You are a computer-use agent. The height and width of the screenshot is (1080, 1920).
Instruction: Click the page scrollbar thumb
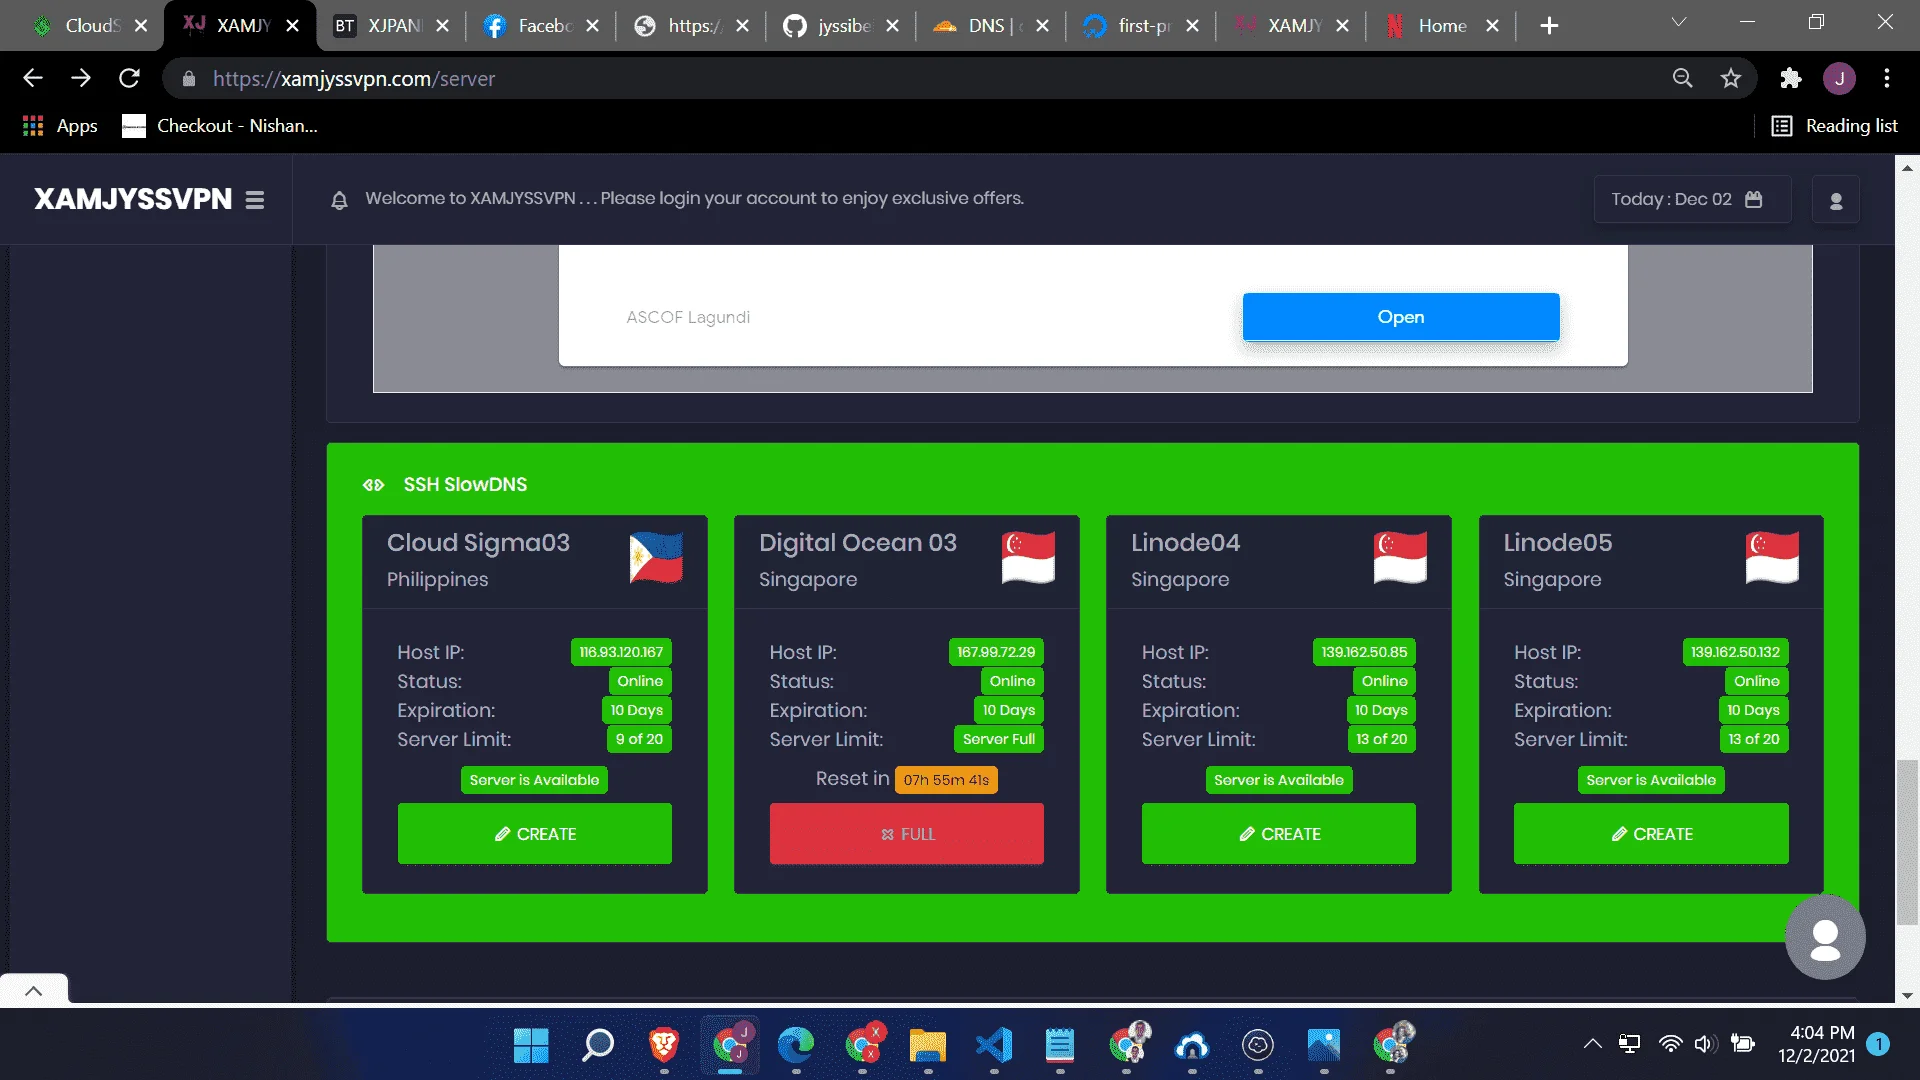pos(1907,842)
